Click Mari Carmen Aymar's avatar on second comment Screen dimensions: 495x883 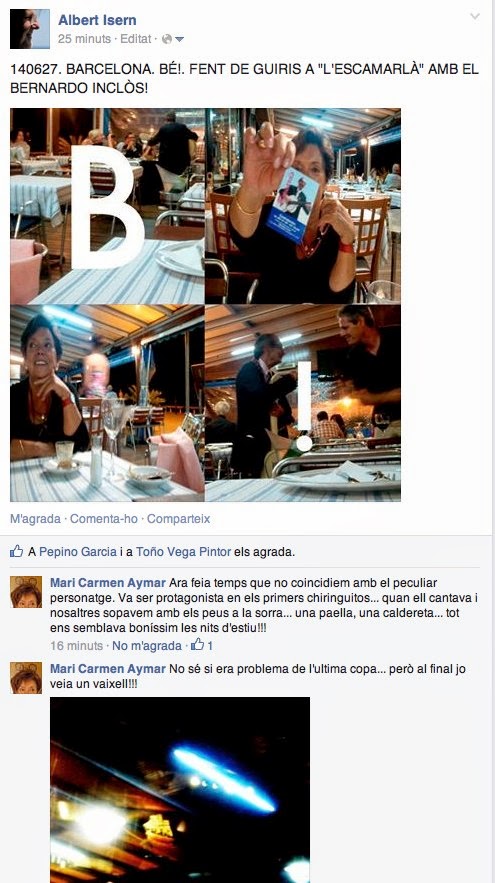pyautogui.click(x=26, y=677)
